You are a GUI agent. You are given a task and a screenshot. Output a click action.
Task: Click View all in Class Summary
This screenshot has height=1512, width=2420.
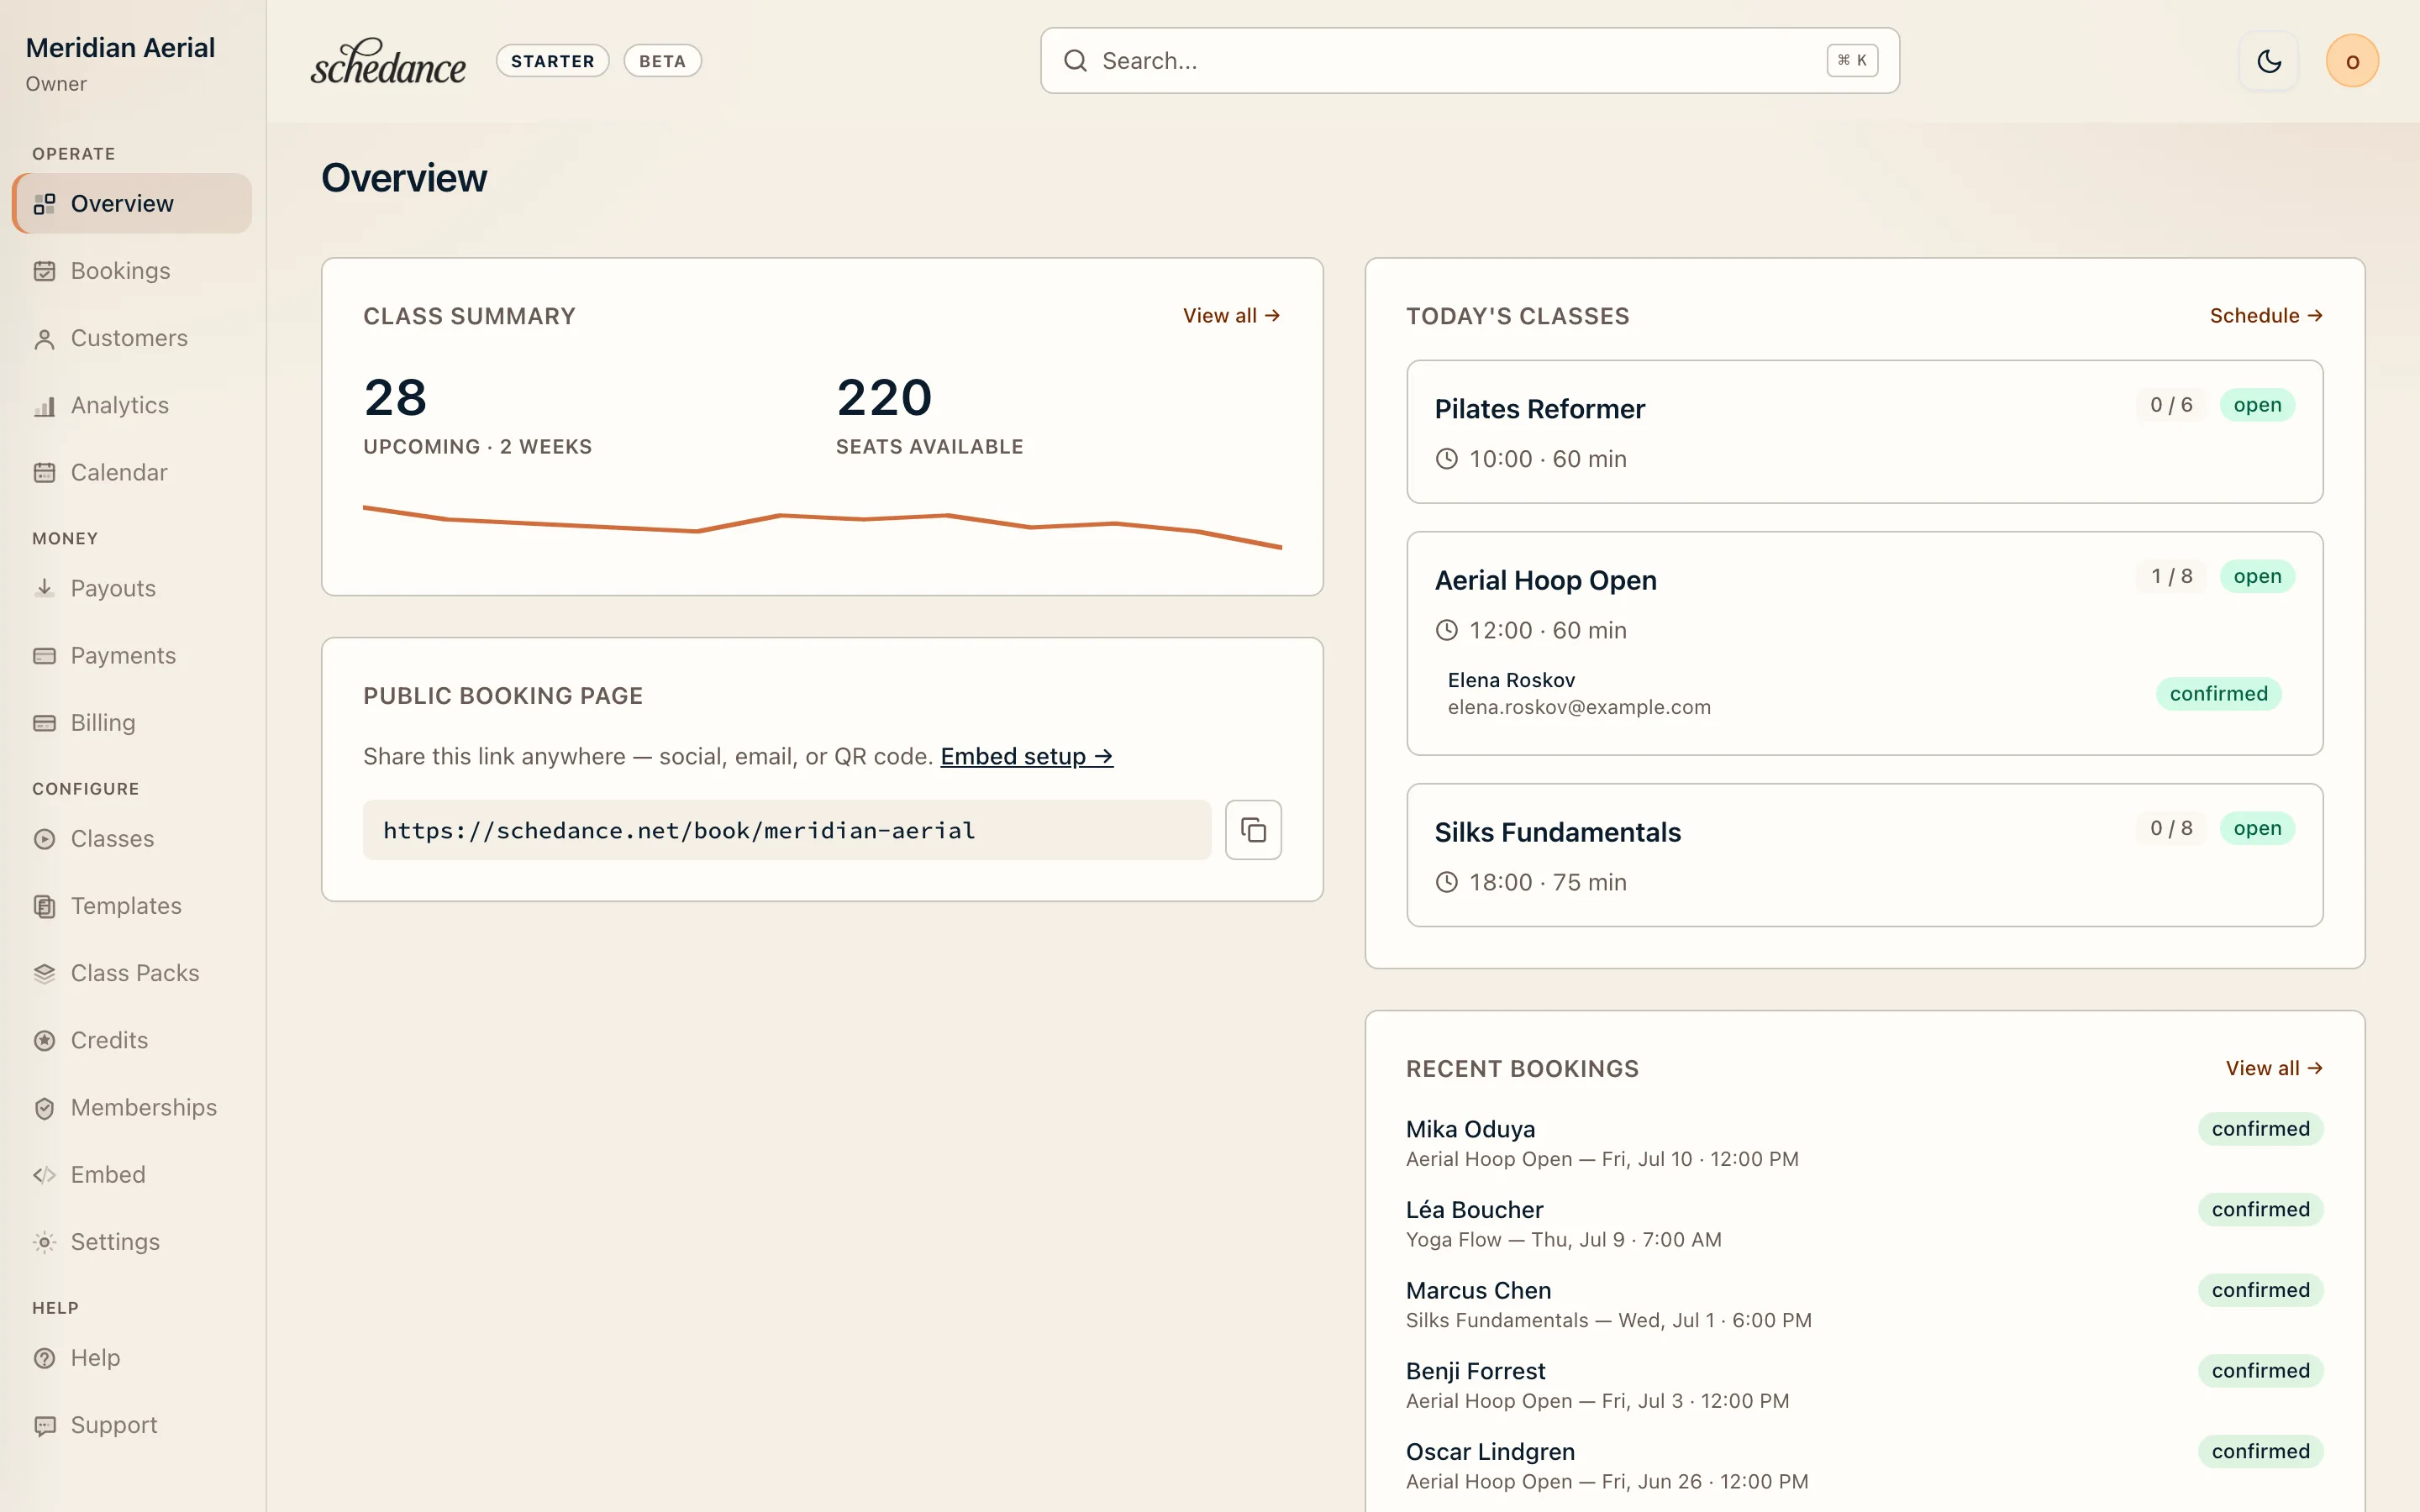click(x=1231, y=316)
